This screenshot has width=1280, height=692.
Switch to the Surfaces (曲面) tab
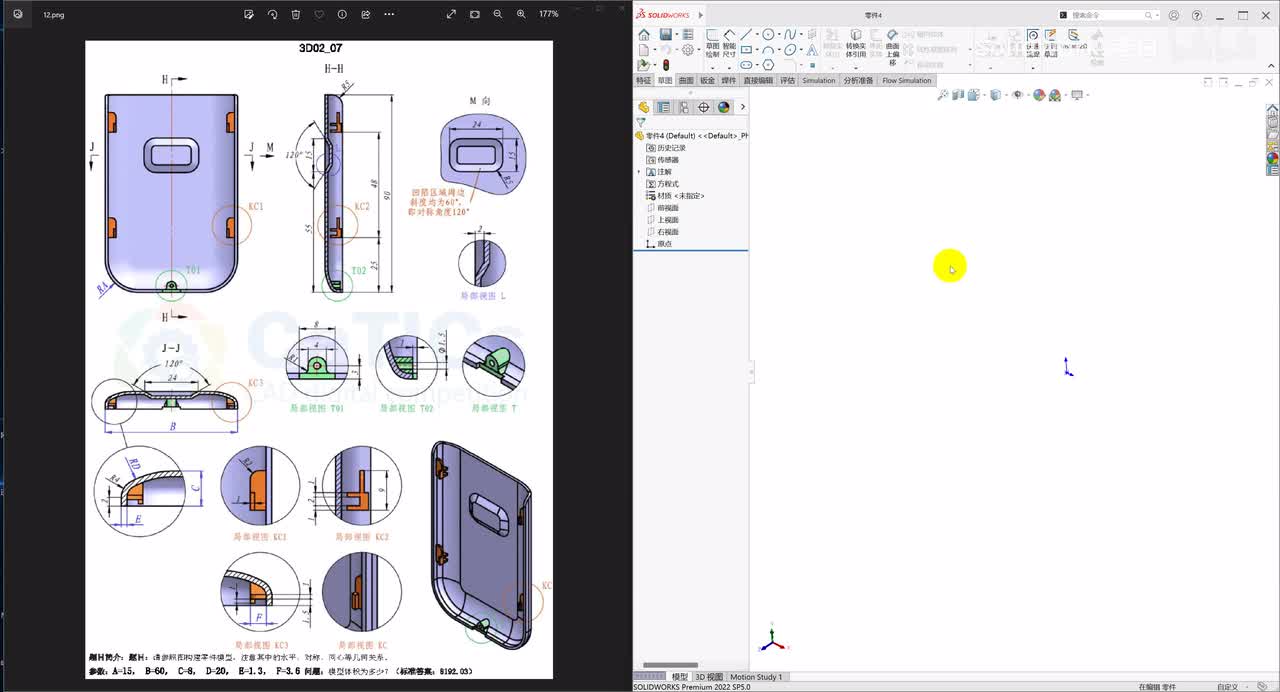click(686, 80)
